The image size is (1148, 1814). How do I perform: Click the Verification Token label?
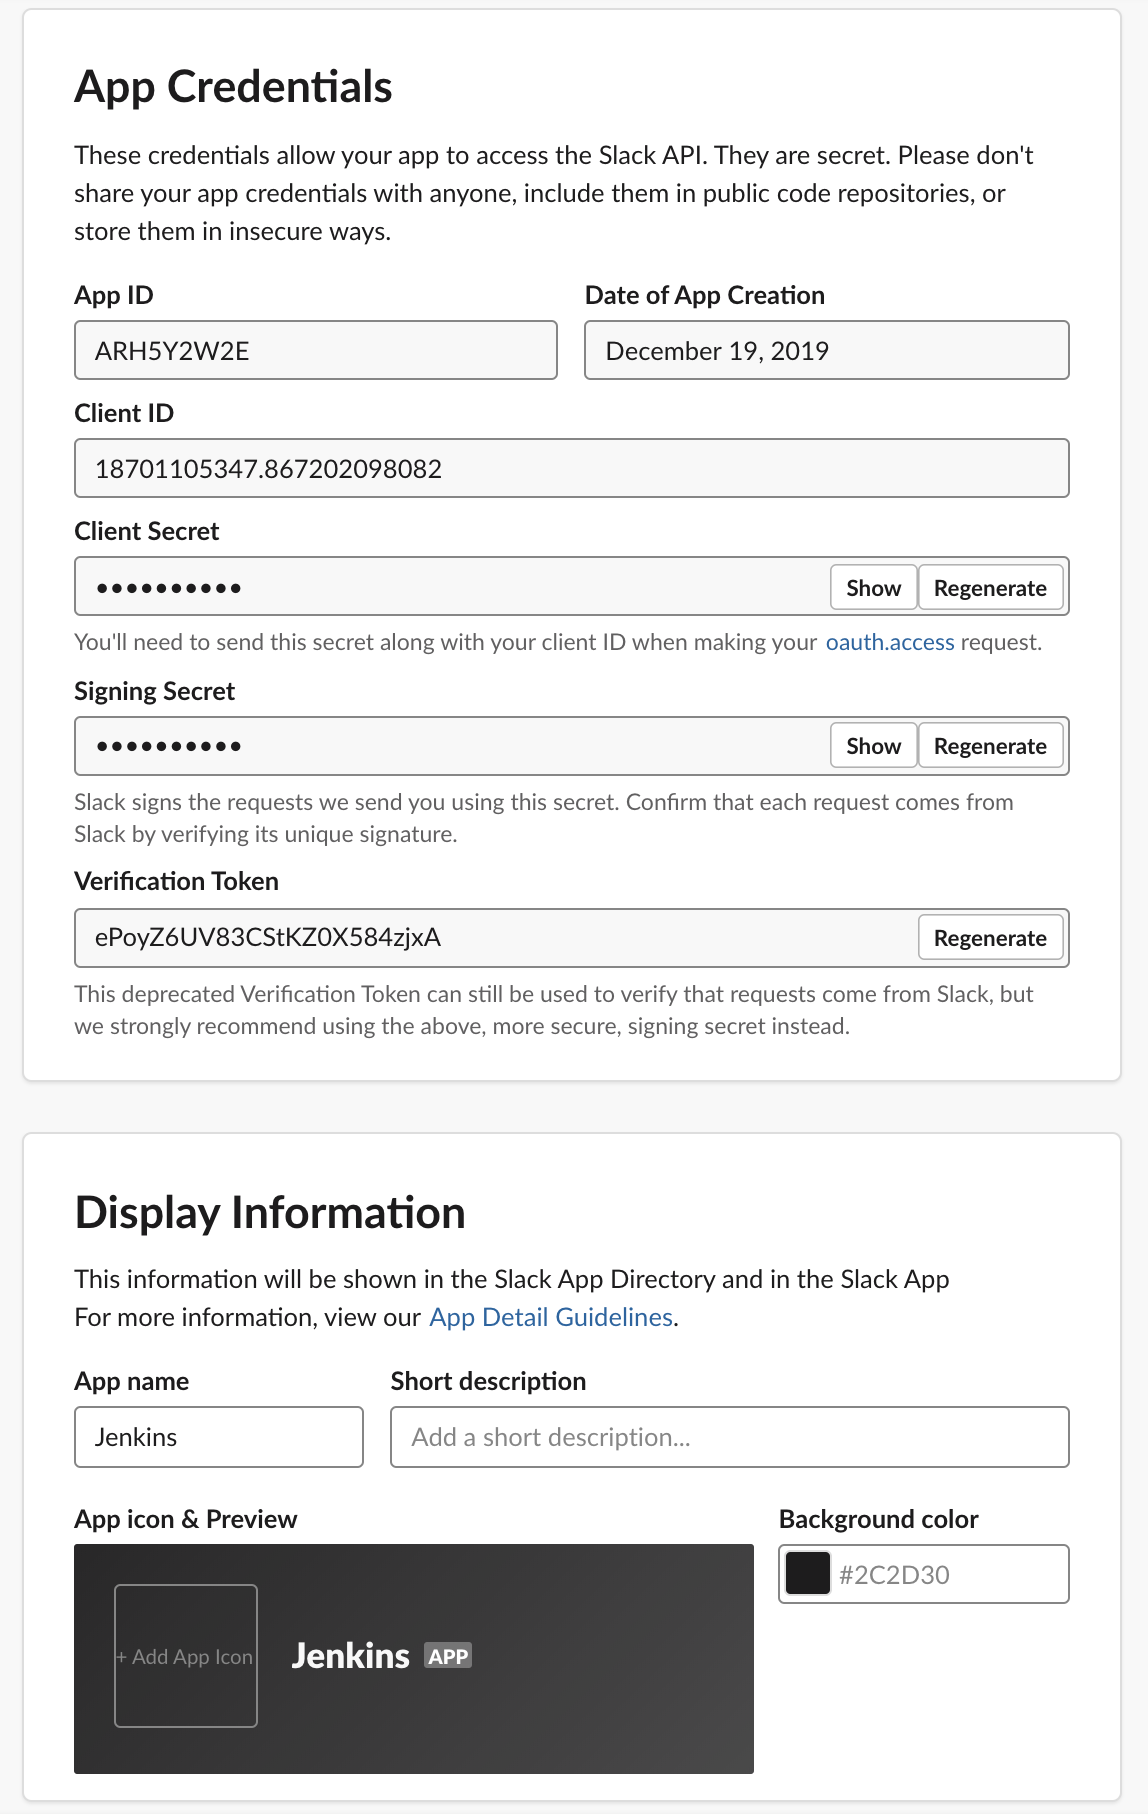(177, 881)
